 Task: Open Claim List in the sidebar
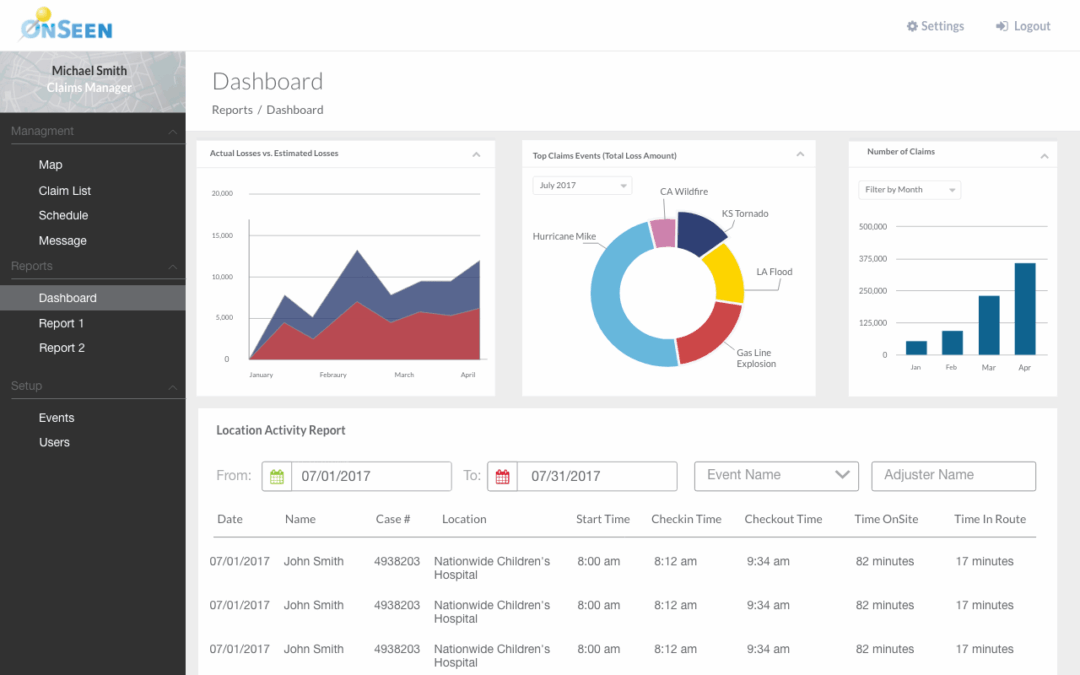point(65,191)
